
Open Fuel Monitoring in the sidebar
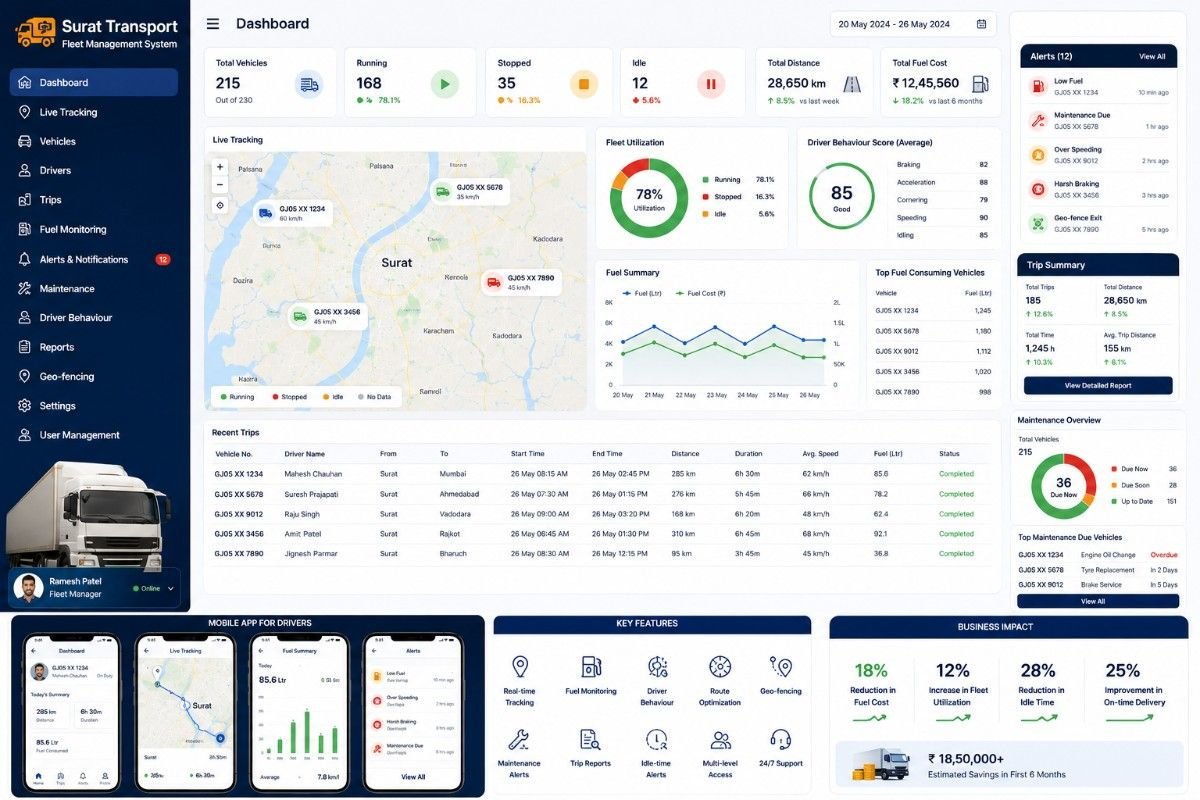pos(94,229)
